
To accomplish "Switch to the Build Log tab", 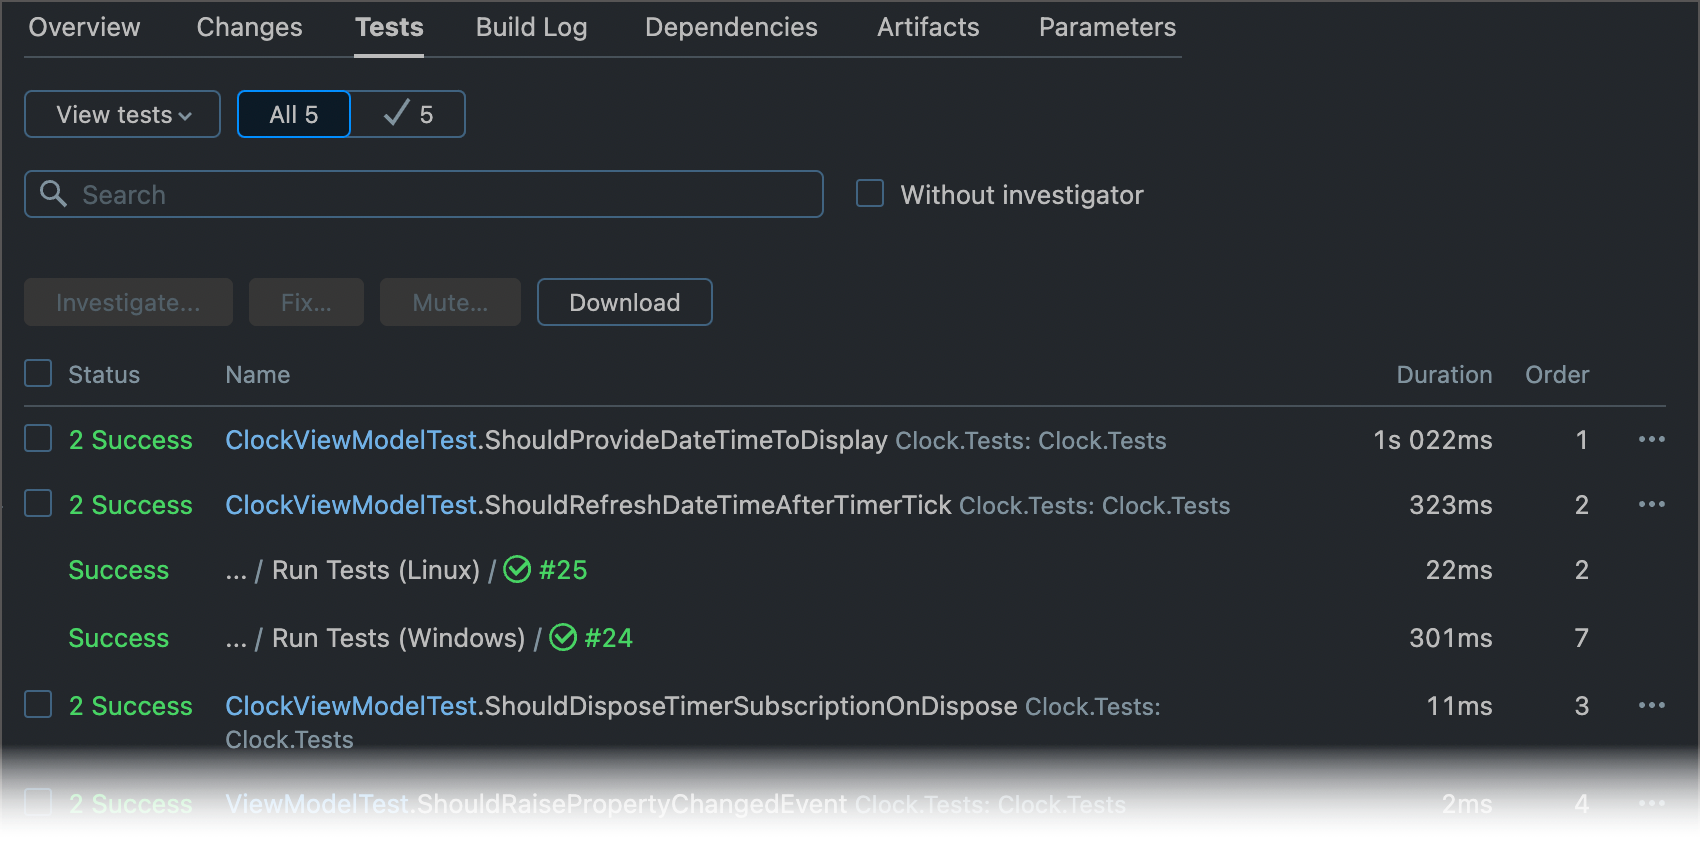I will pyautogui.click(x=531, y=27).
